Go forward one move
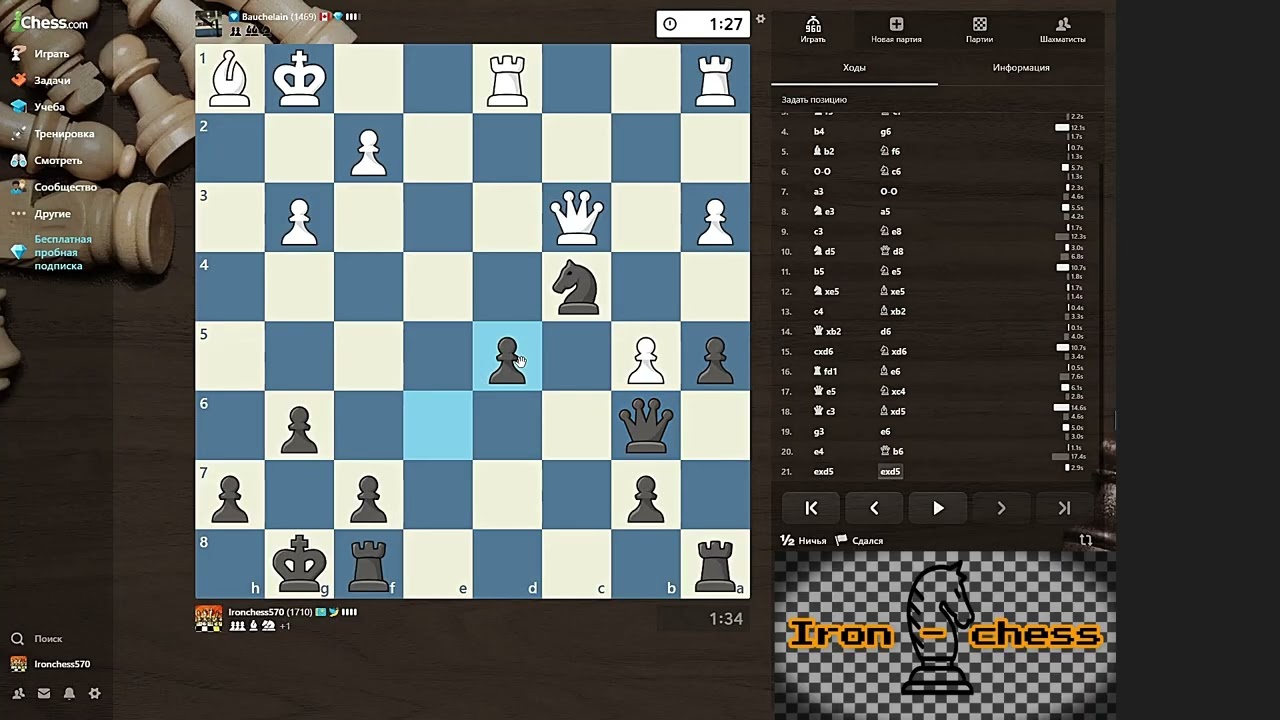The width and height of the screenshot is (1280, 720). point(1001,508)
